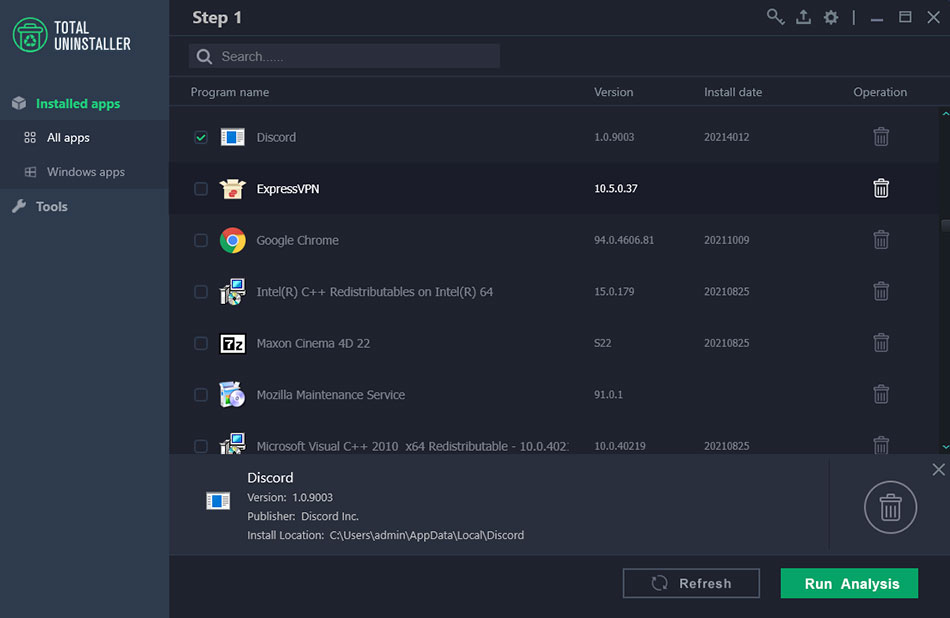The height and width of the screenshot is (618, 950).
Task: Click the Refresh button
Action: pos(691,583)
